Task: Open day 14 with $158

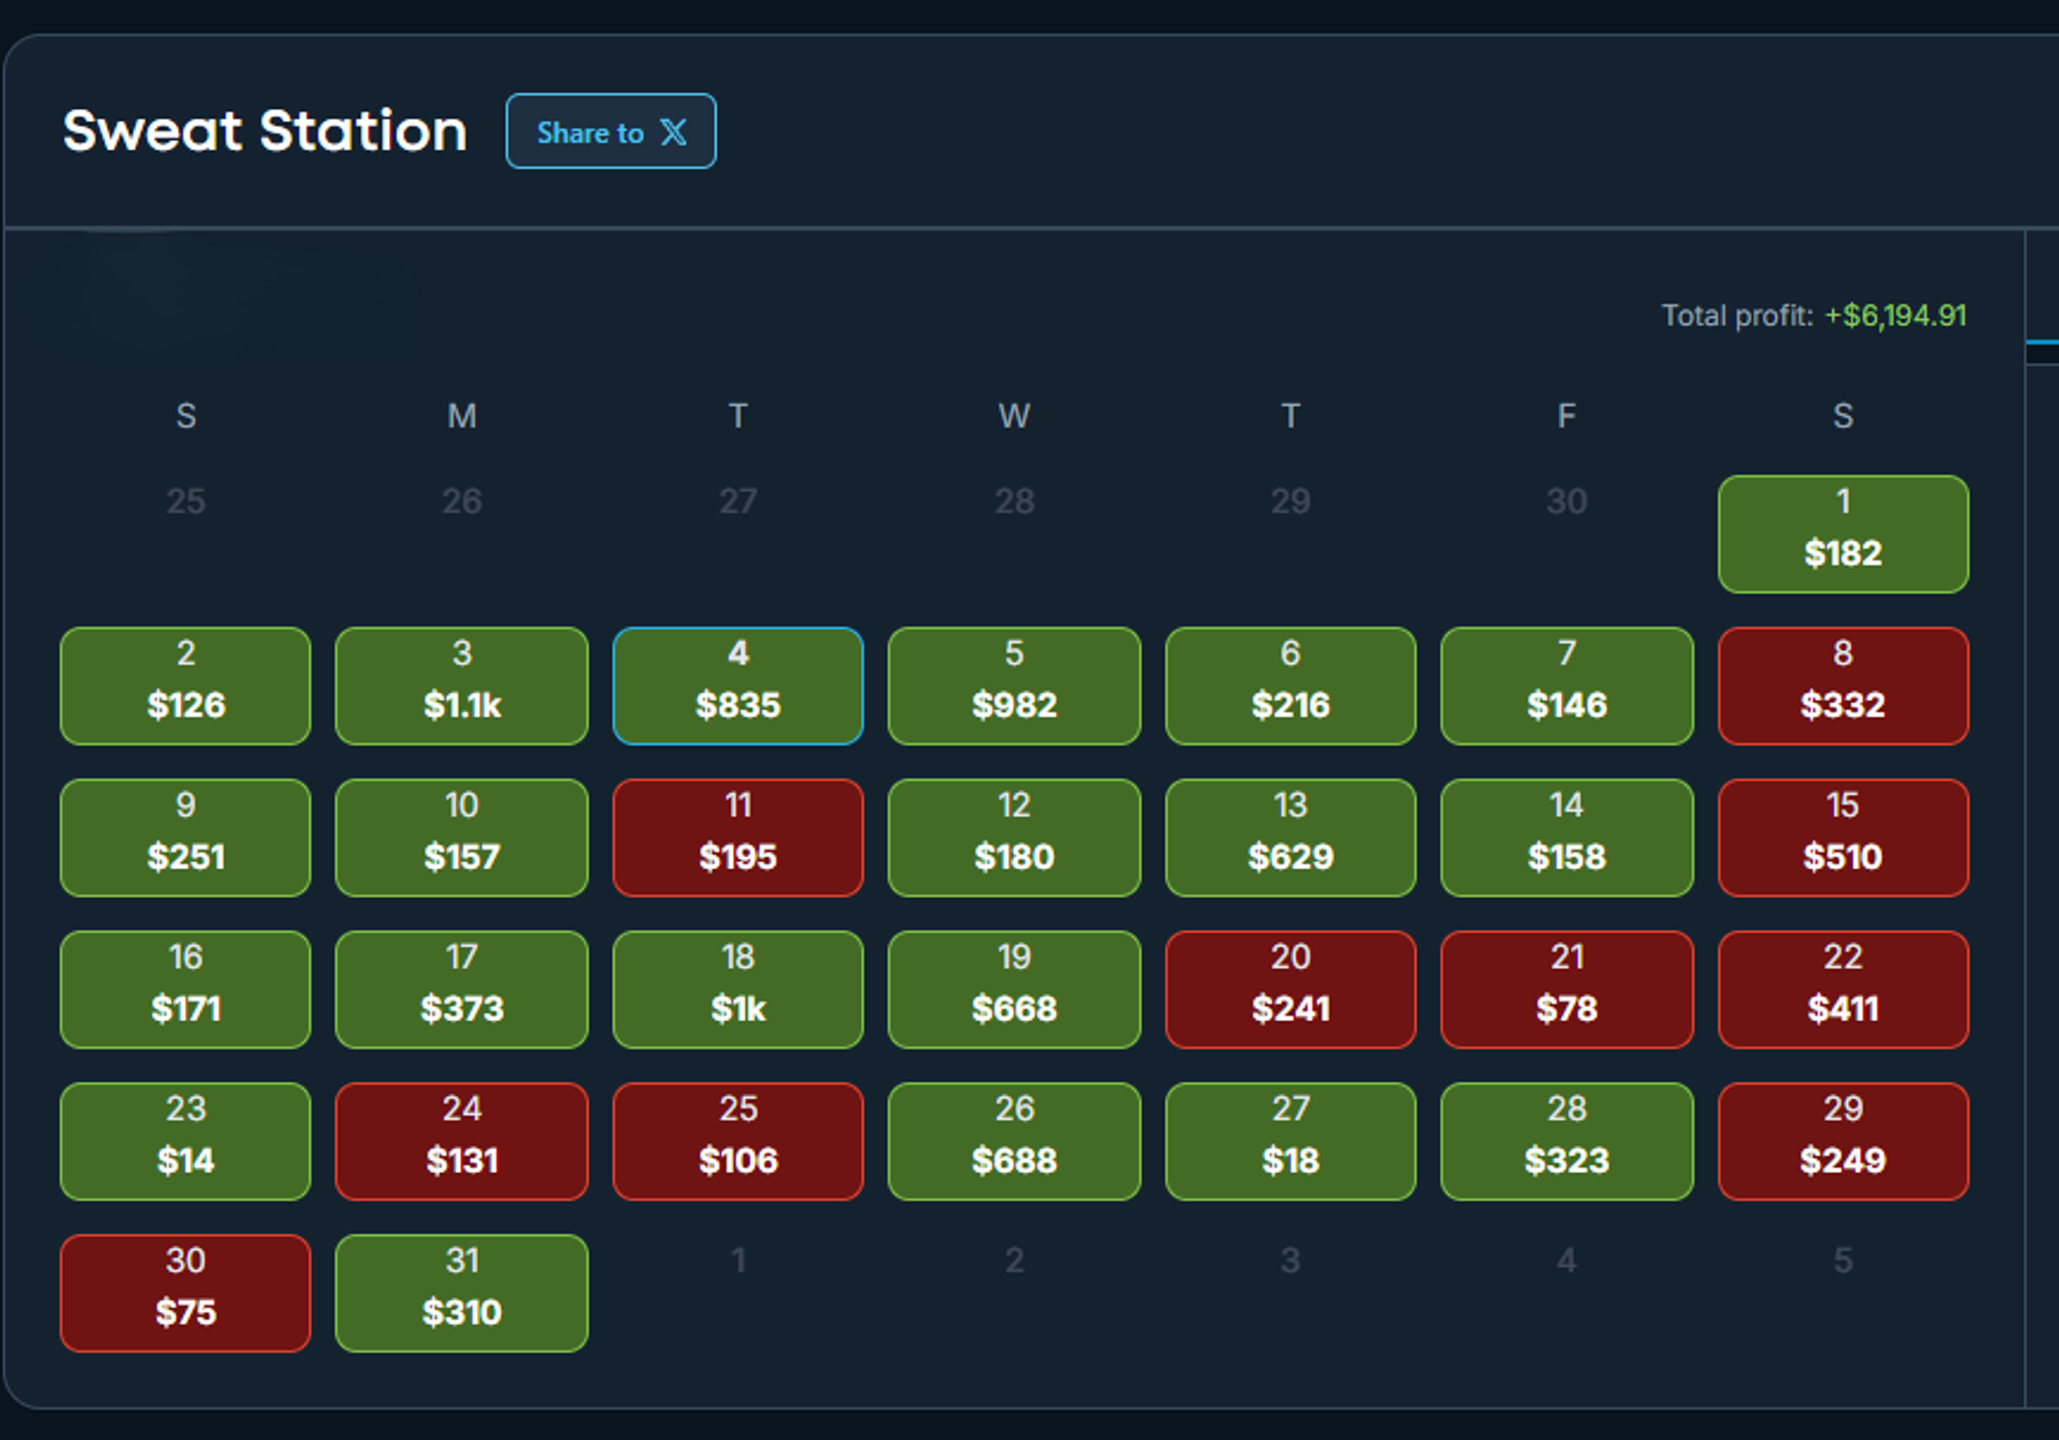Action: coord(1567,838)
